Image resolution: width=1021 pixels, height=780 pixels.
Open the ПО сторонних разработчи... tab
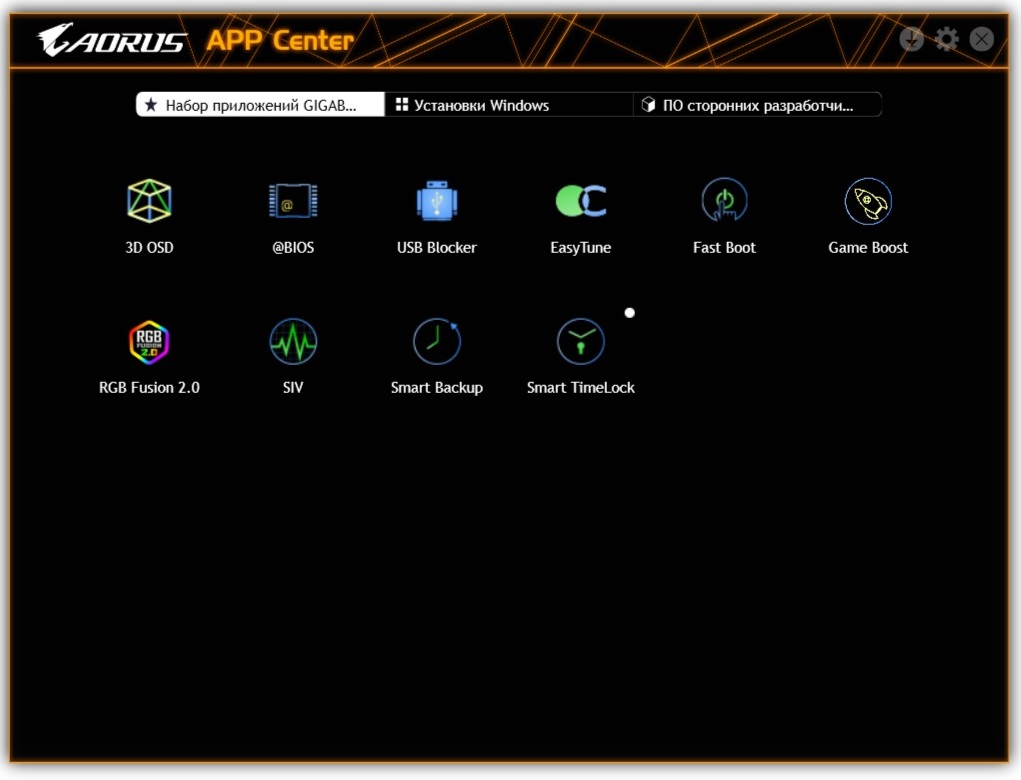(x=757, y=105)
